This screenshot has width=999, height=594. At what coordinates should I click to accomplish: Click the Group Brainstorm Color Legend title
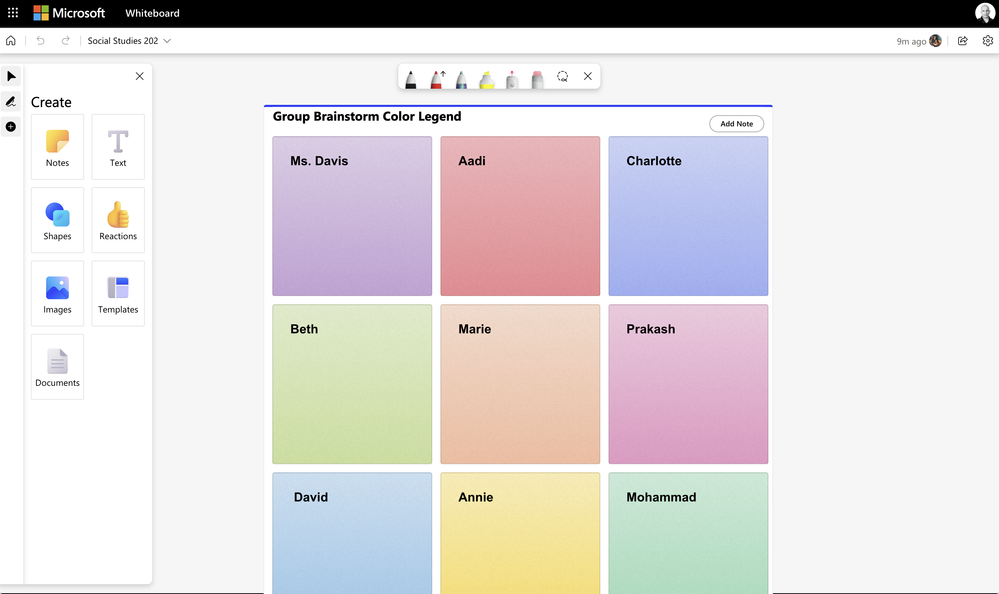(x=367, y=117)
